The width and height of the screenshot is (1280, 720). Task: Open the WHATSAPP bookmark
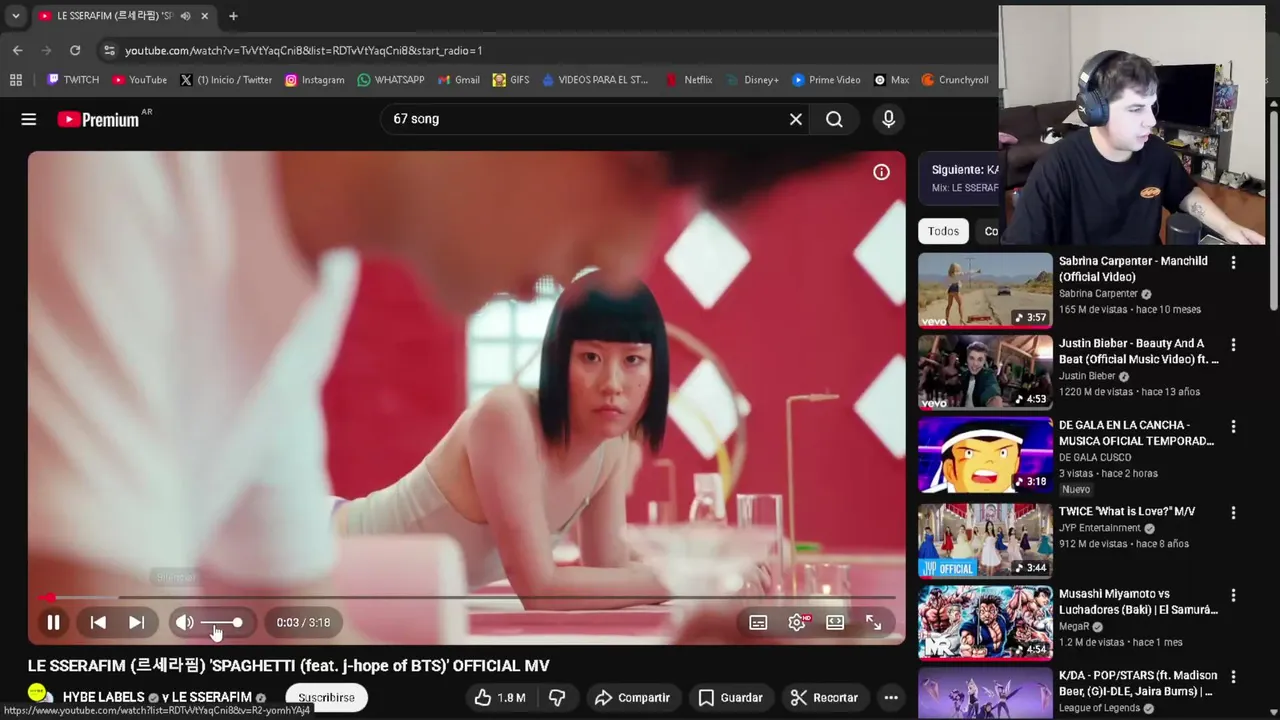(391, 80)
